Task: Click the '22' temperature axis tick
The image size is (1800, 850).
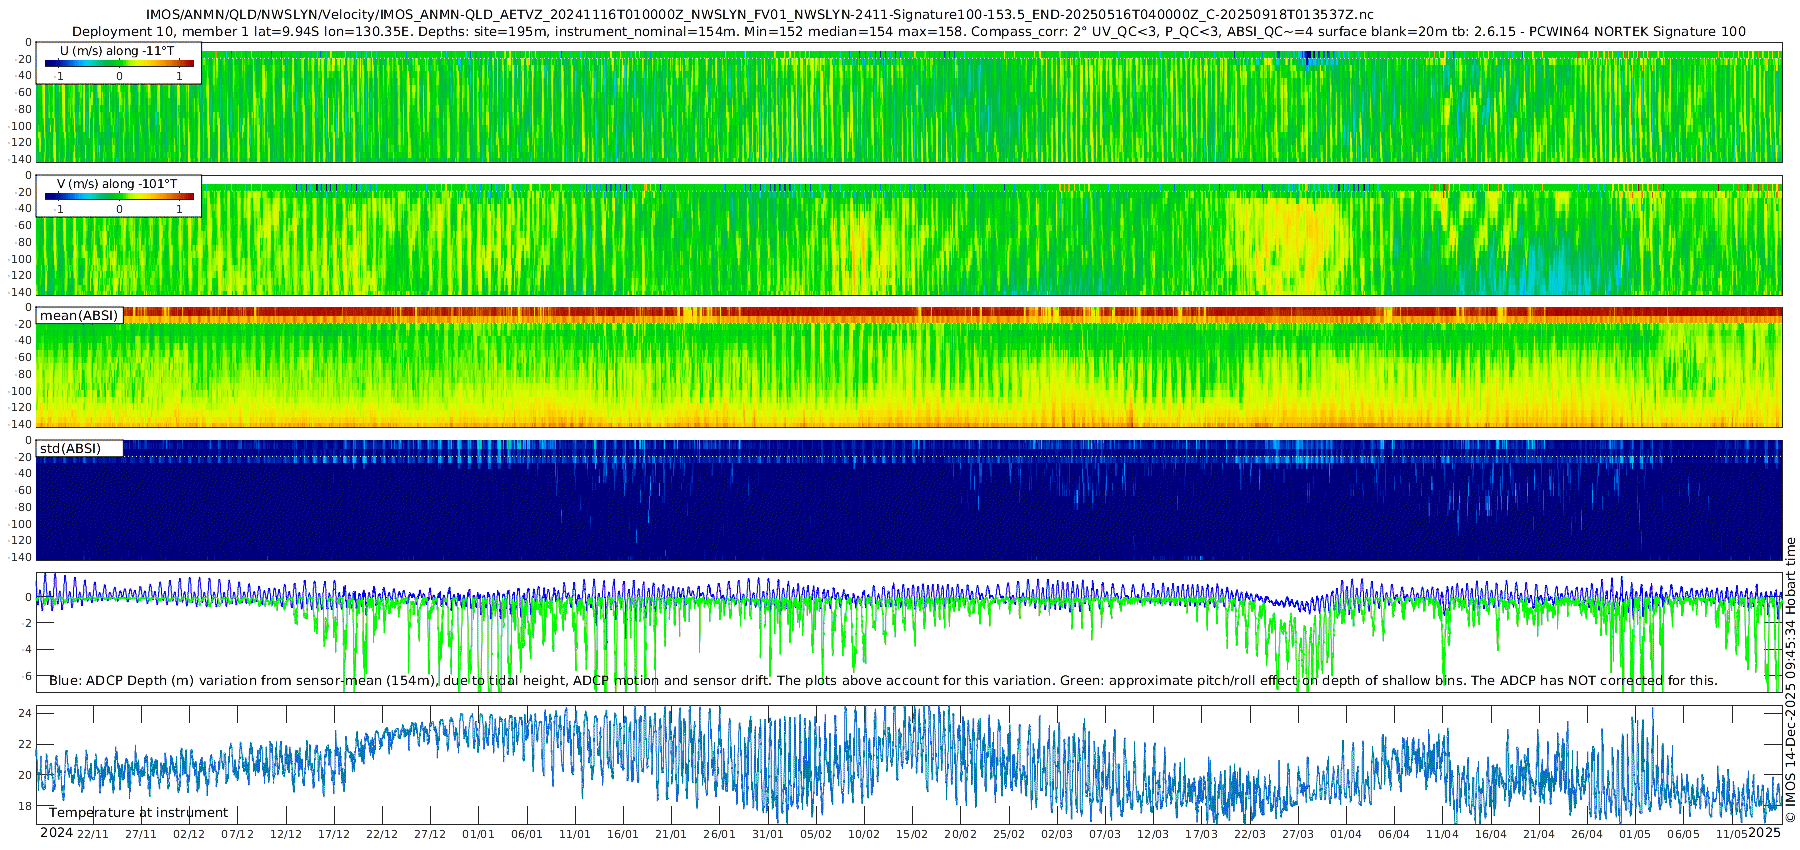Action: pyautogui.click(x=25, y=744)
